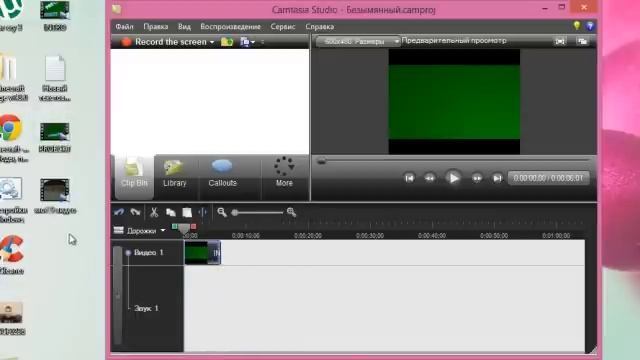Click the Import media folder icon
The image size is (640, 360).
(227, 42)
